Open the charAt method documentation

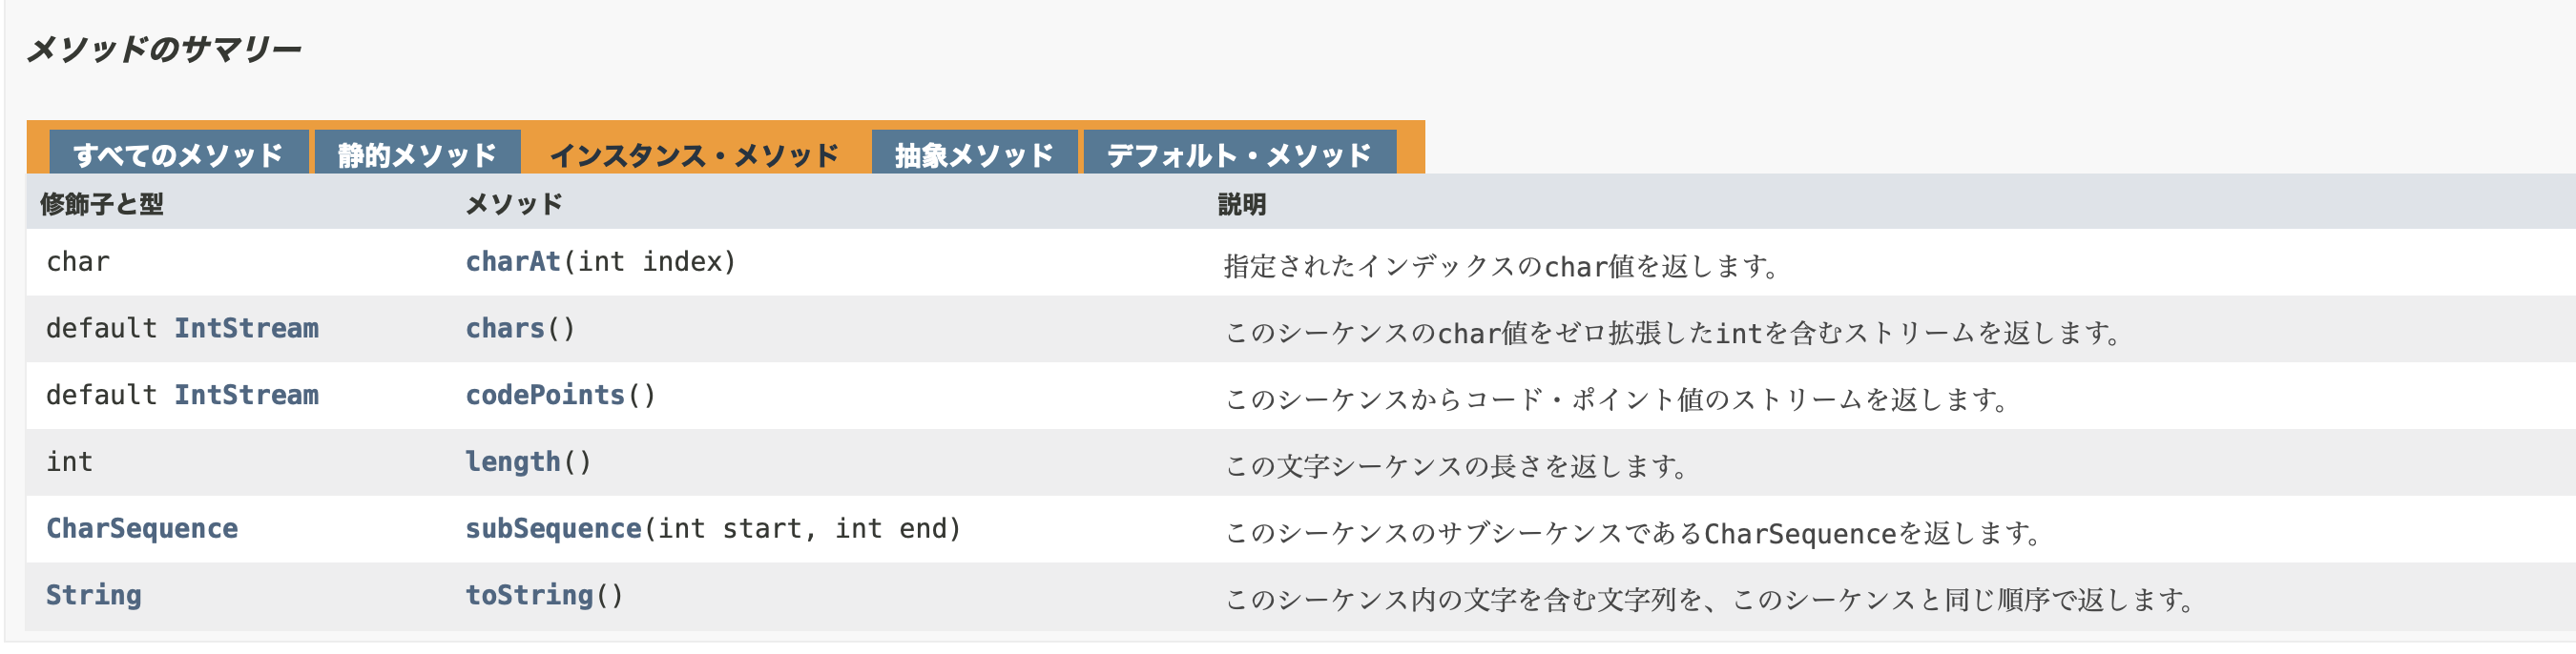pyautogui.click(x=511, y=261)
